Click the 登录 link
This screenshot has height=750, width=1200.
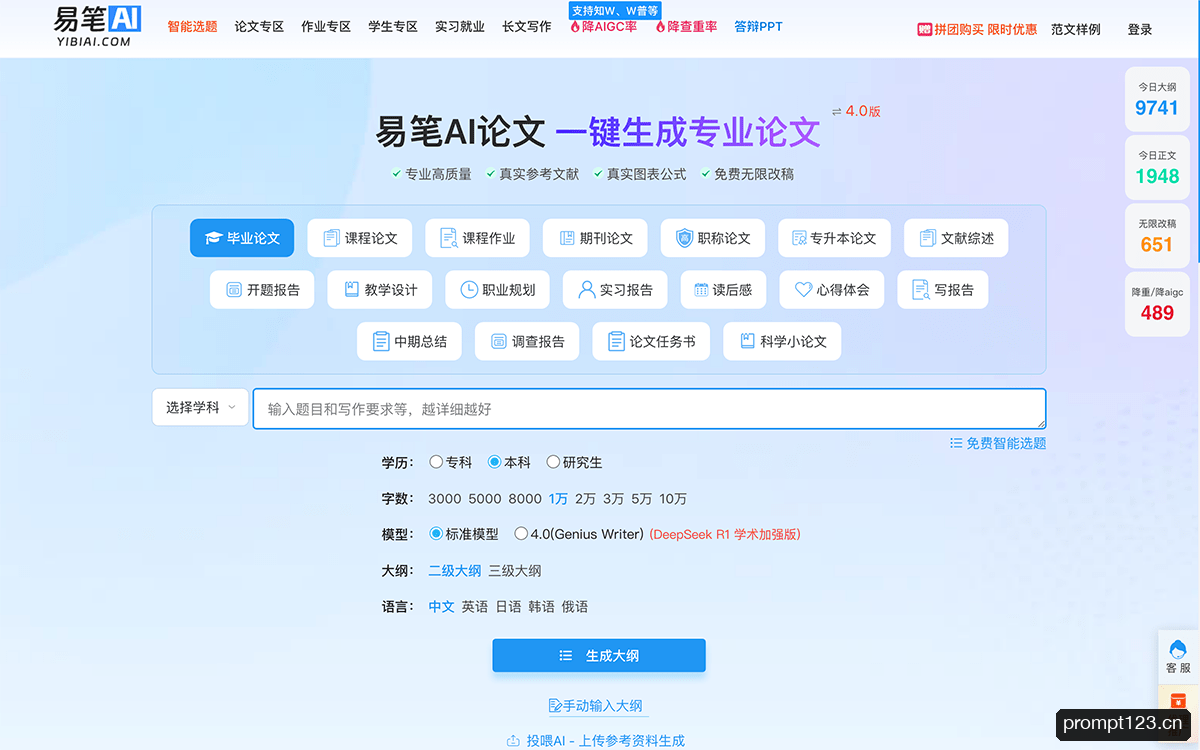click(x=1140, y=30)
